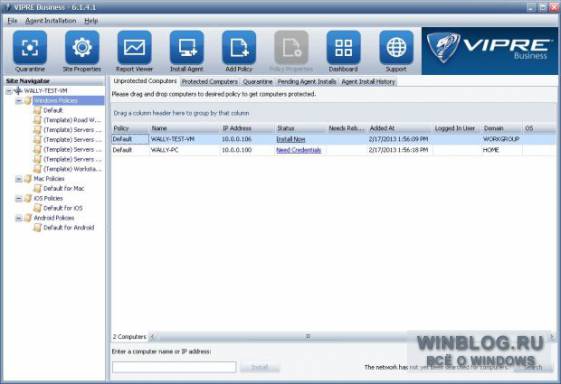Select WALLY-TEST-VM site node in navigator

point(45,91)
